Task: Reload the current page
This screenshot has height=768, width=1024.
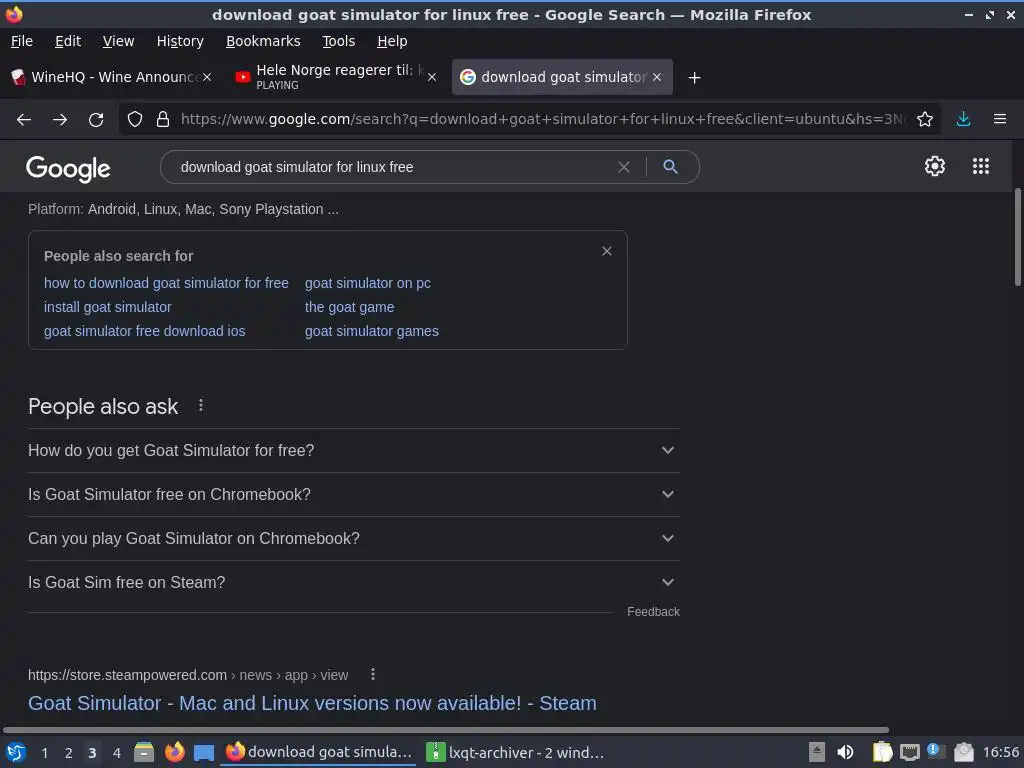Action: (x=96, y=120)
